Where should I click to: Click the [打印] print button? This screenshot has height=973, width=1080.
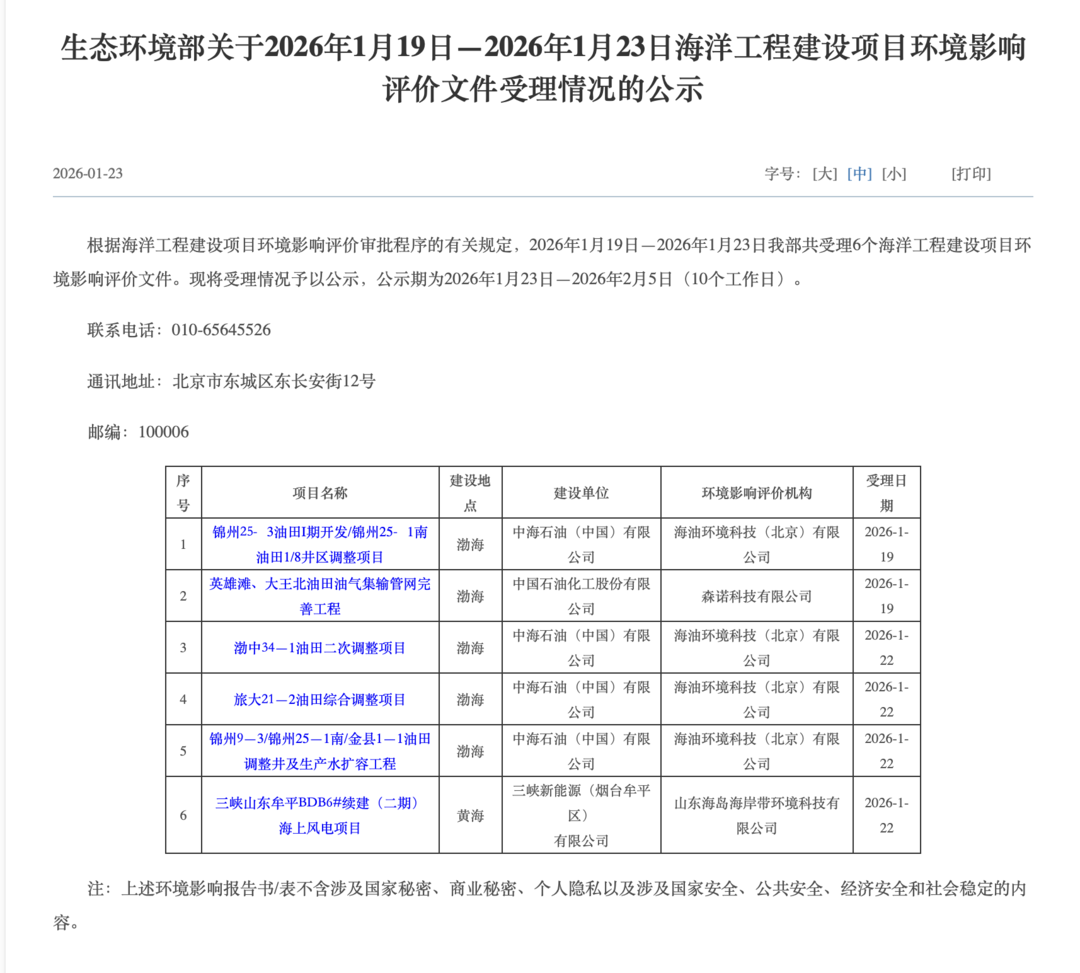[971, 174]
